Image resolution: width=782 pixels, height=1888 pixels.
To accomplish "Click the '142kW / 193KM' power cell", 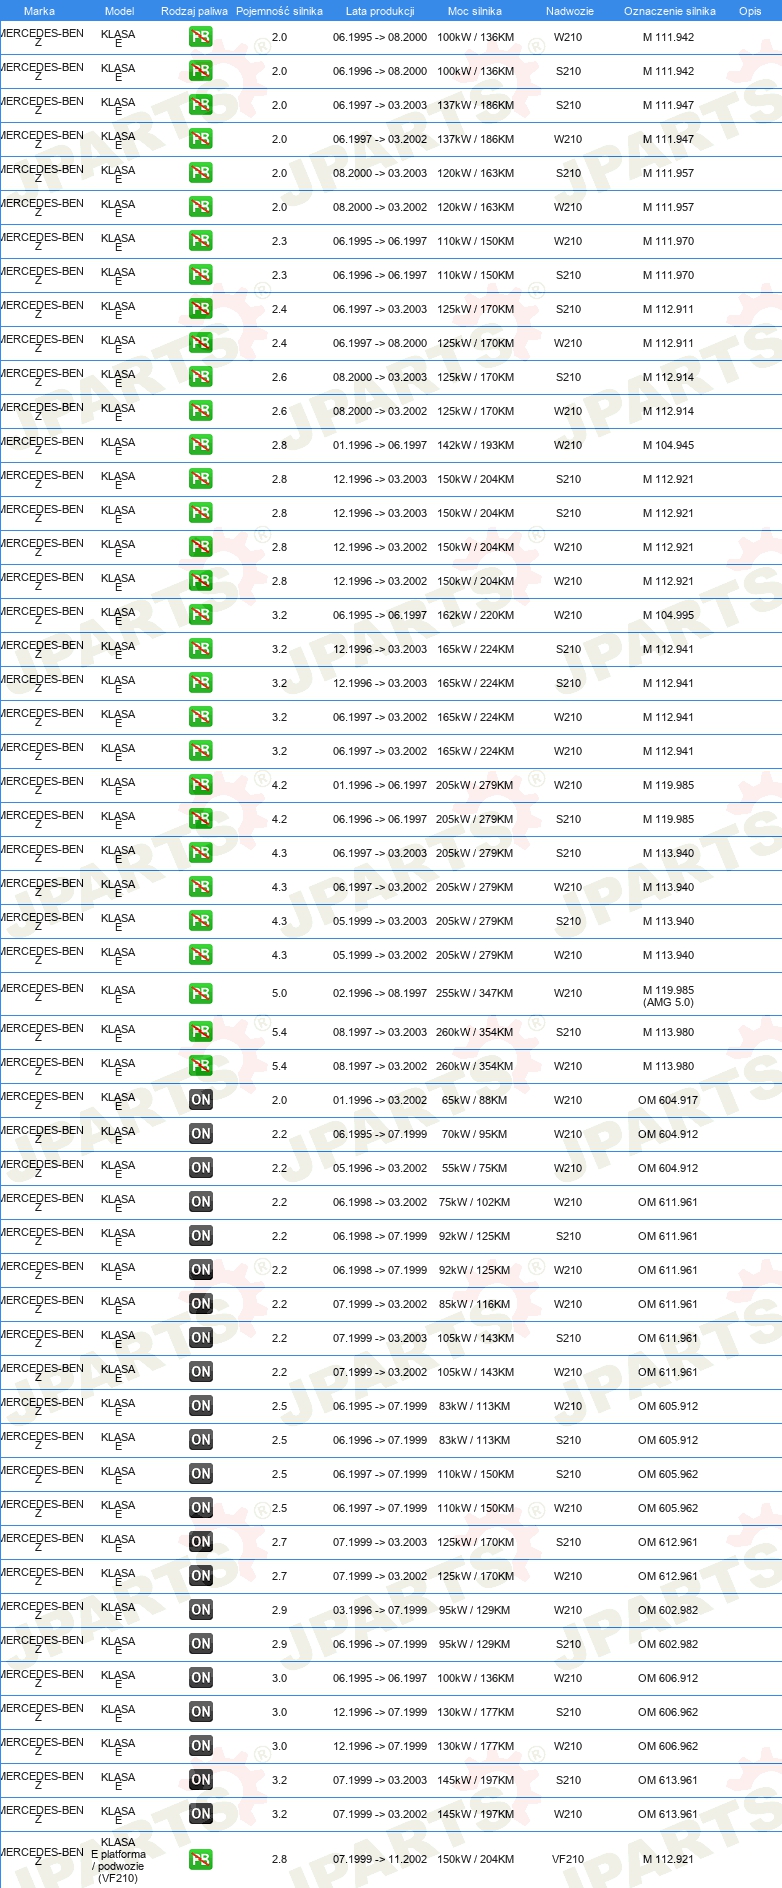I will coord(475,445).
